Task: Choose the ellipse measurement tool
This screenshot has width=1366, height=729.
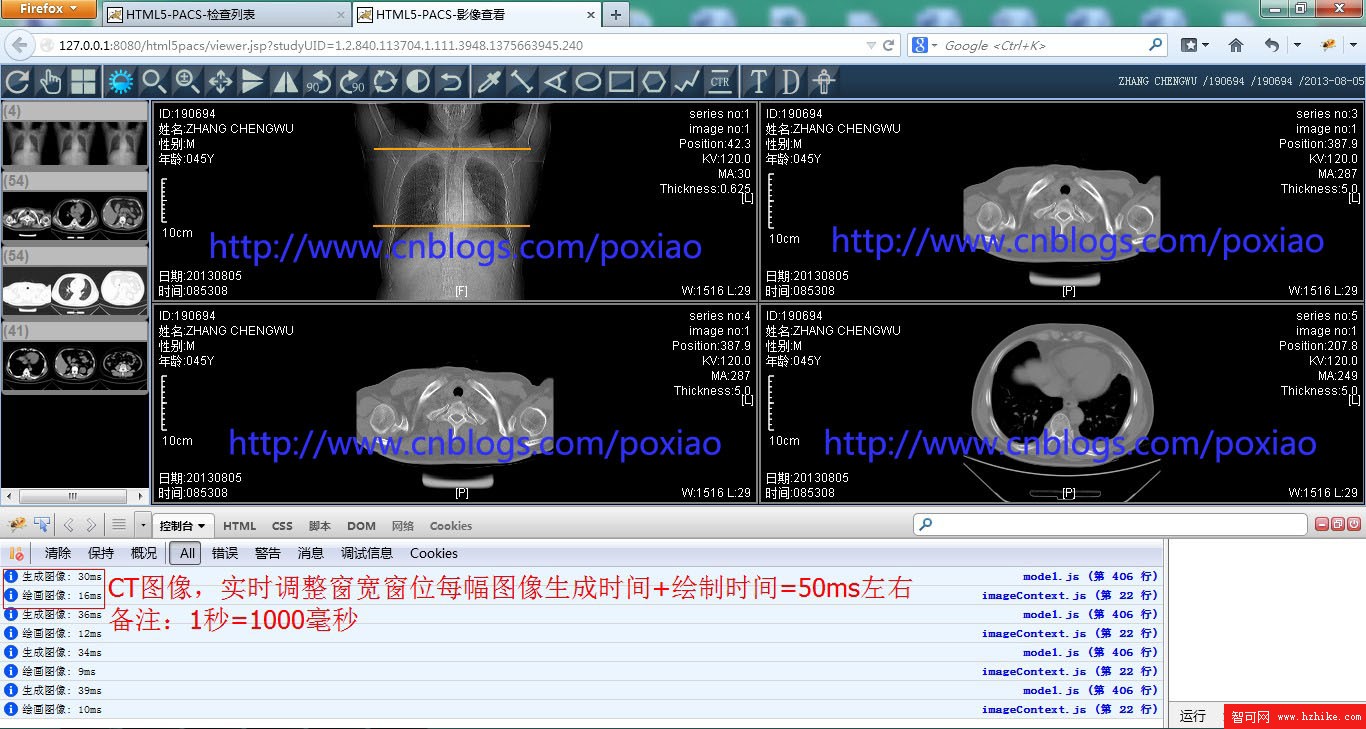Action: pyautogui.click(x=588, y=82)
